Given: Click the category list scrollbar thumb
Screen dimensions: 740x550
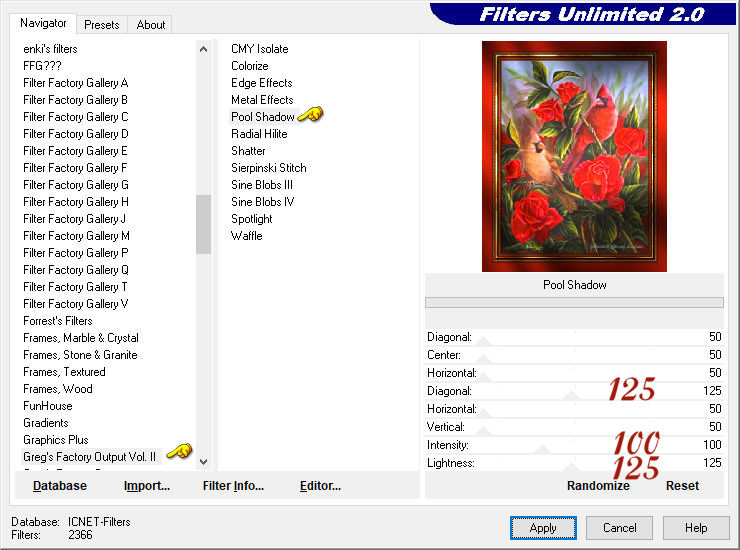Looking at the screenshot, I should [x=203, y=224].
